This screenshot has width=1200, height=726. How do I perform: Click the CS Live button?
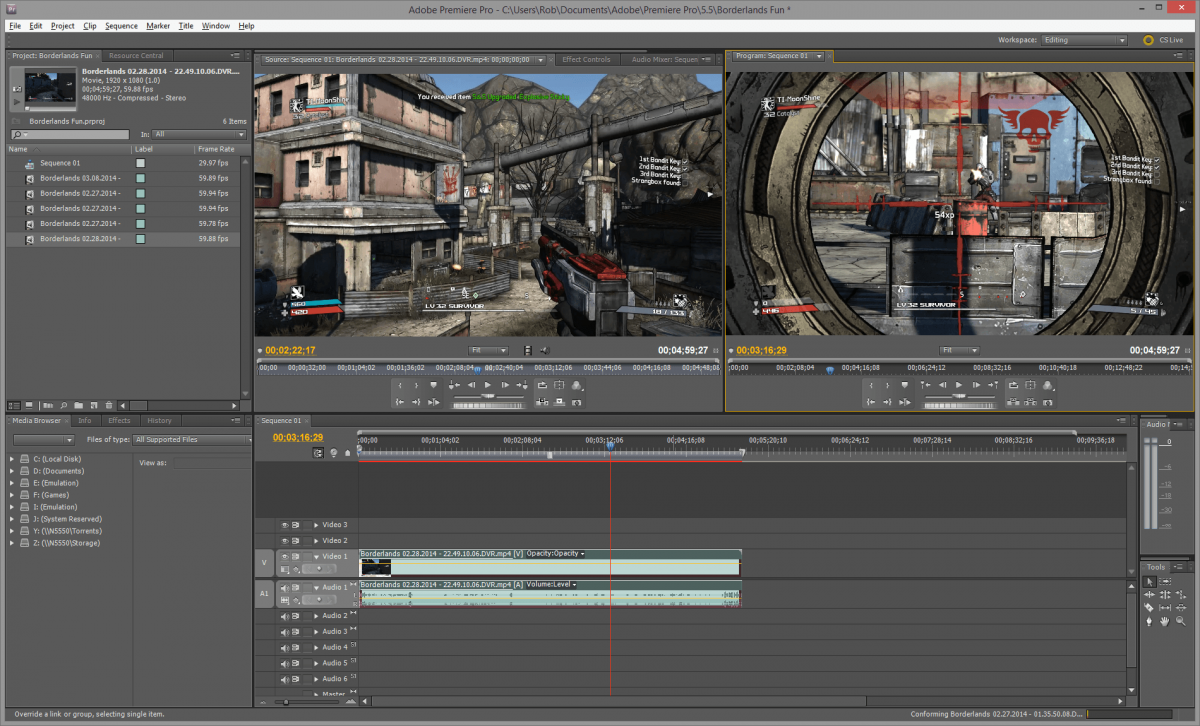(x=1163, y=40)
